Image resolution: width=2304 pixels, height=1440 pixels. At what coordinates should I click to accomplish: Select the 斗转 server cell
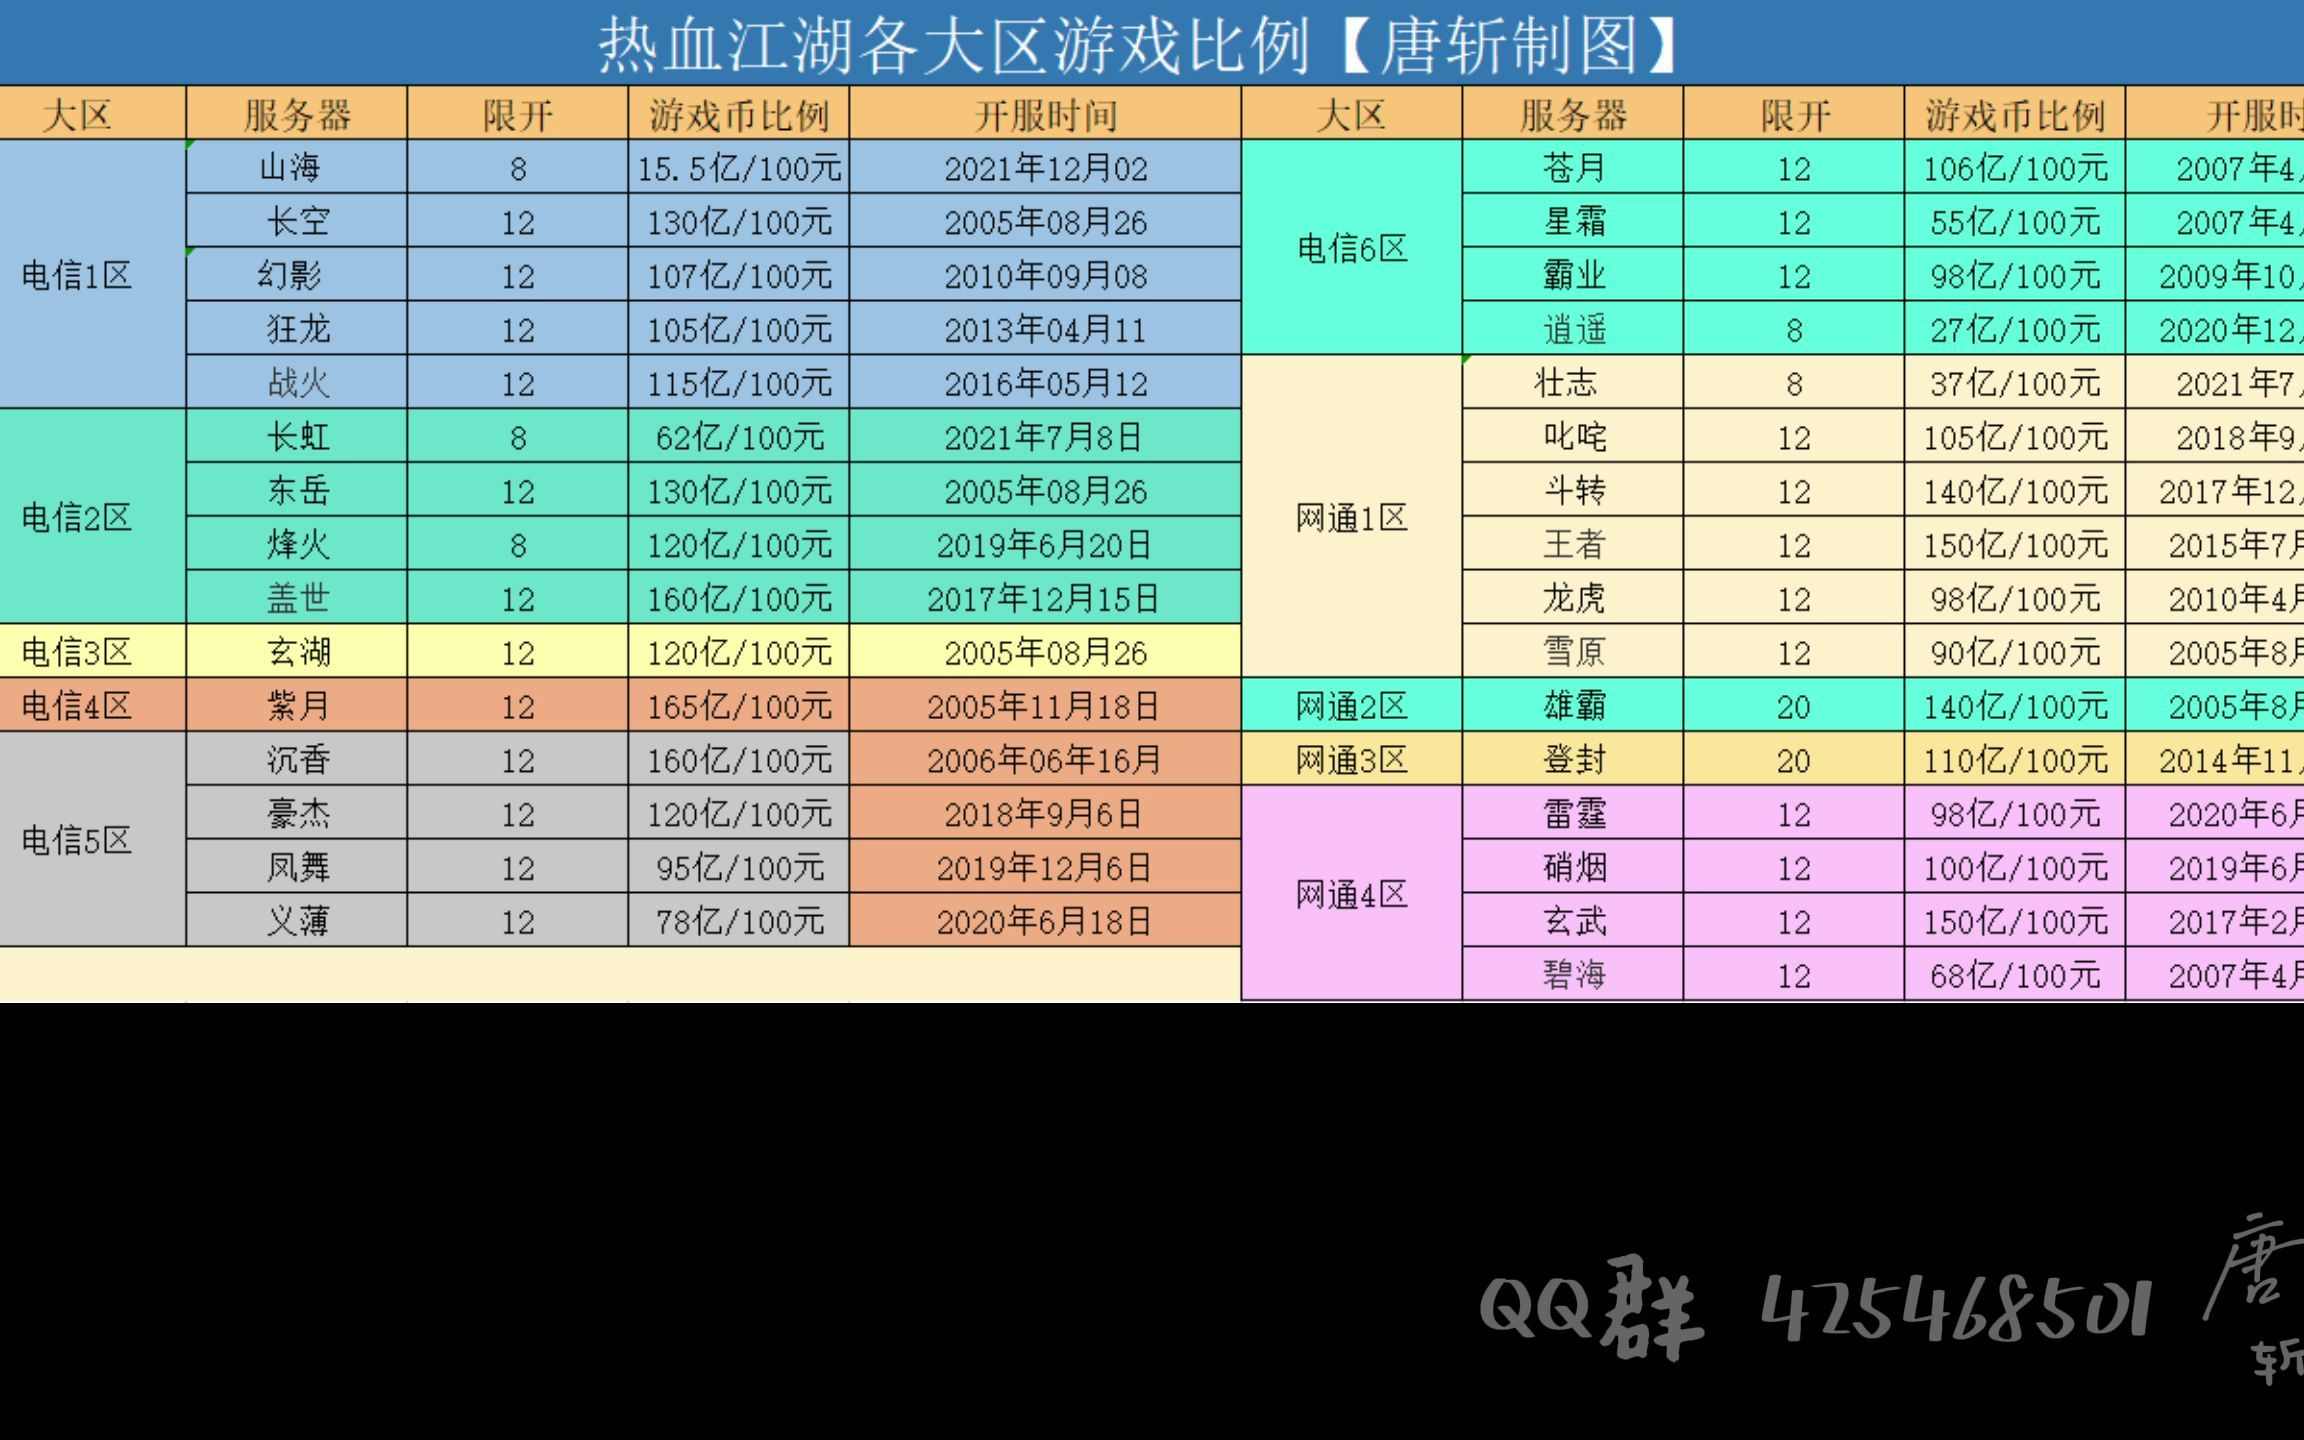(1573, 490)
